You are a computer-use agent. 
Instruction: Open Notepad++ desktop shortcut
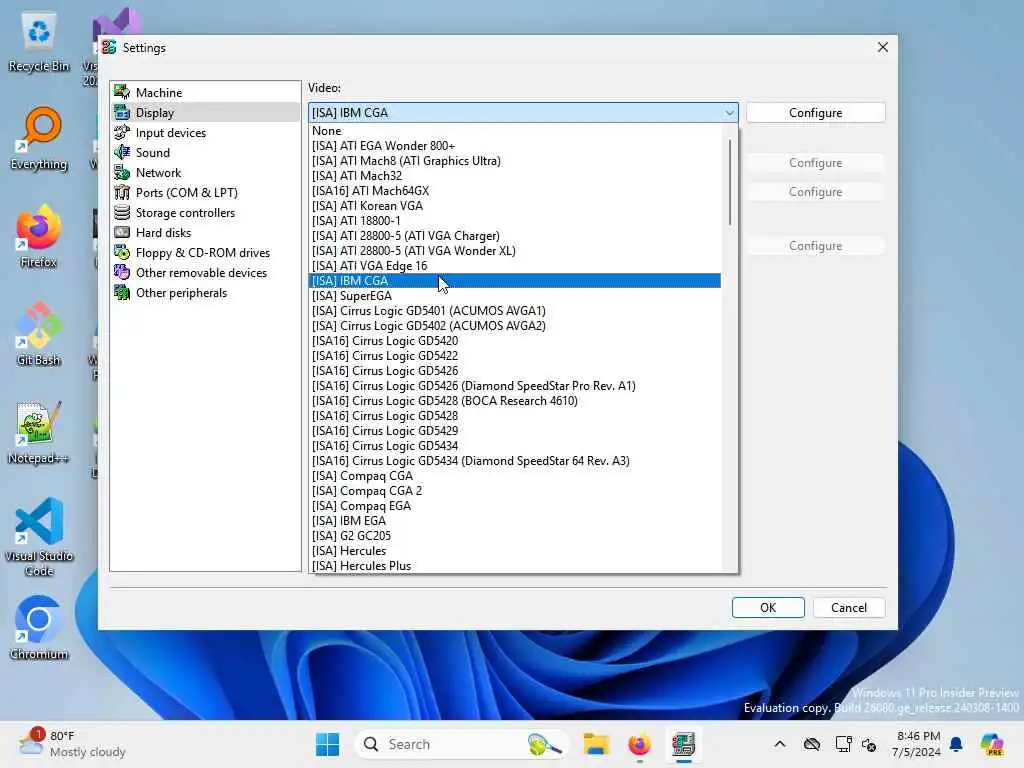tap(39, 432)
